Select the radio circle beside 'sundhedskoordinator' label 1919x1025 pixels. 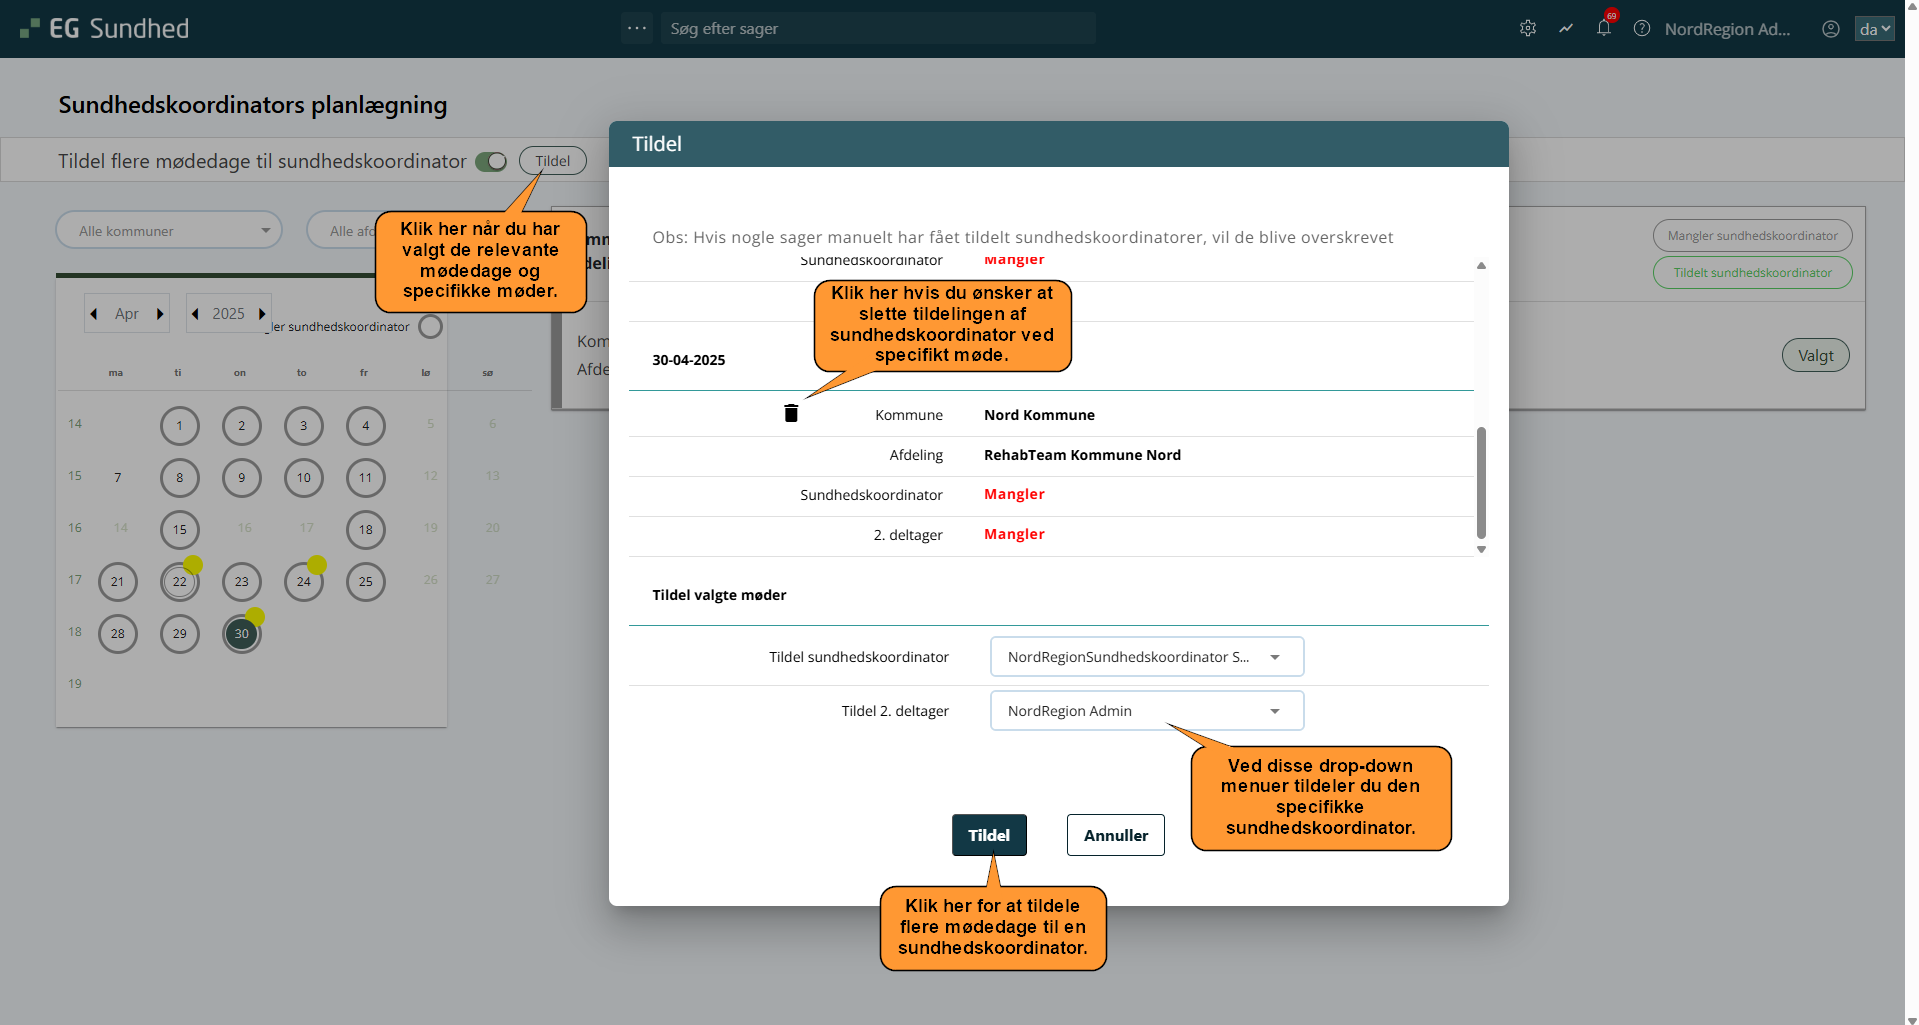[x=430, y=327]
